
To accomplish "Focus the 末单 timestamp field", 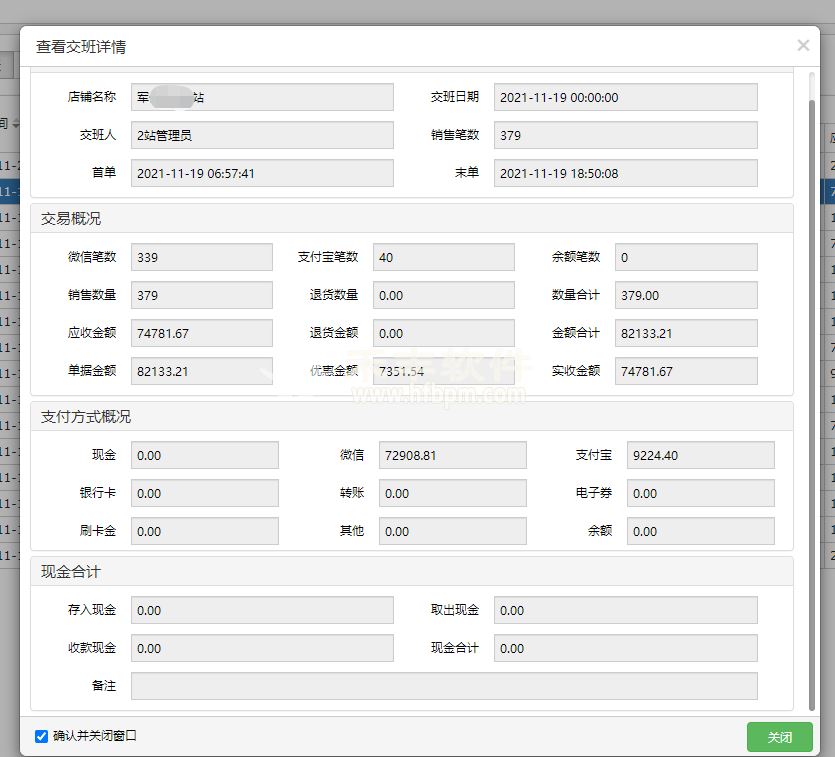I will point(625,173).
